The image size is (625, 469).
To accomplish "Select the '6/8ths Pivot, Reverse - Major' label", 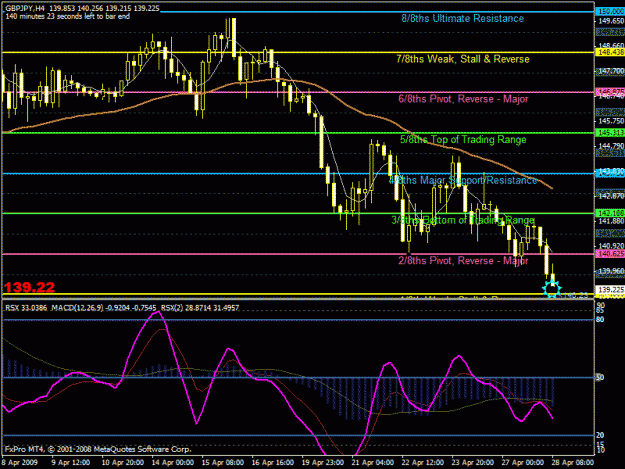I will (x=463, y=99).
